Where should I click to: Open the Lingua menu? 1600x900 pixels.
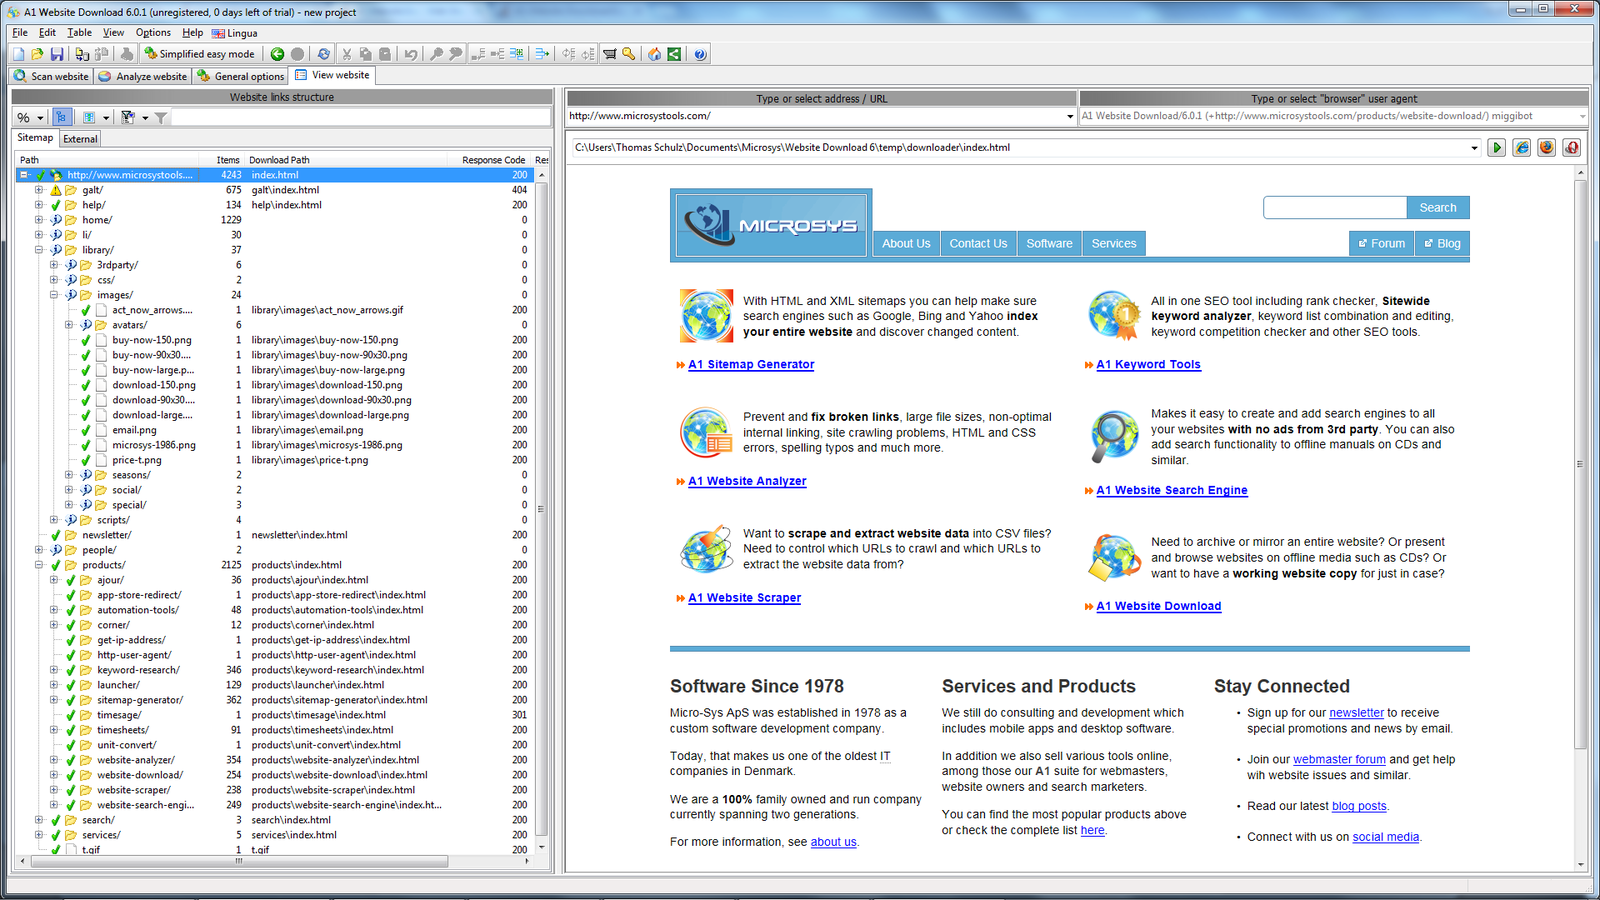(235, 33)
